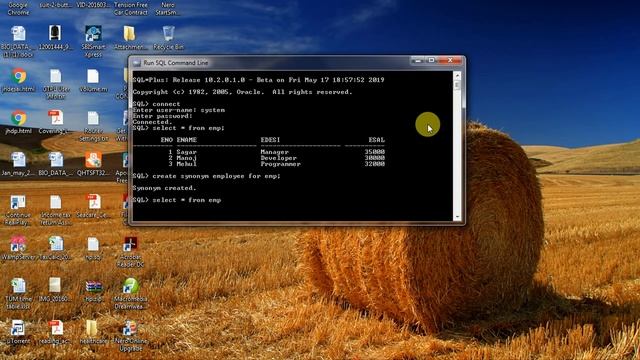640x360 pixels.
Task: Select the Acrobat Reader DC shortcut
Action: pyautogui.click(x=131, y=252)
